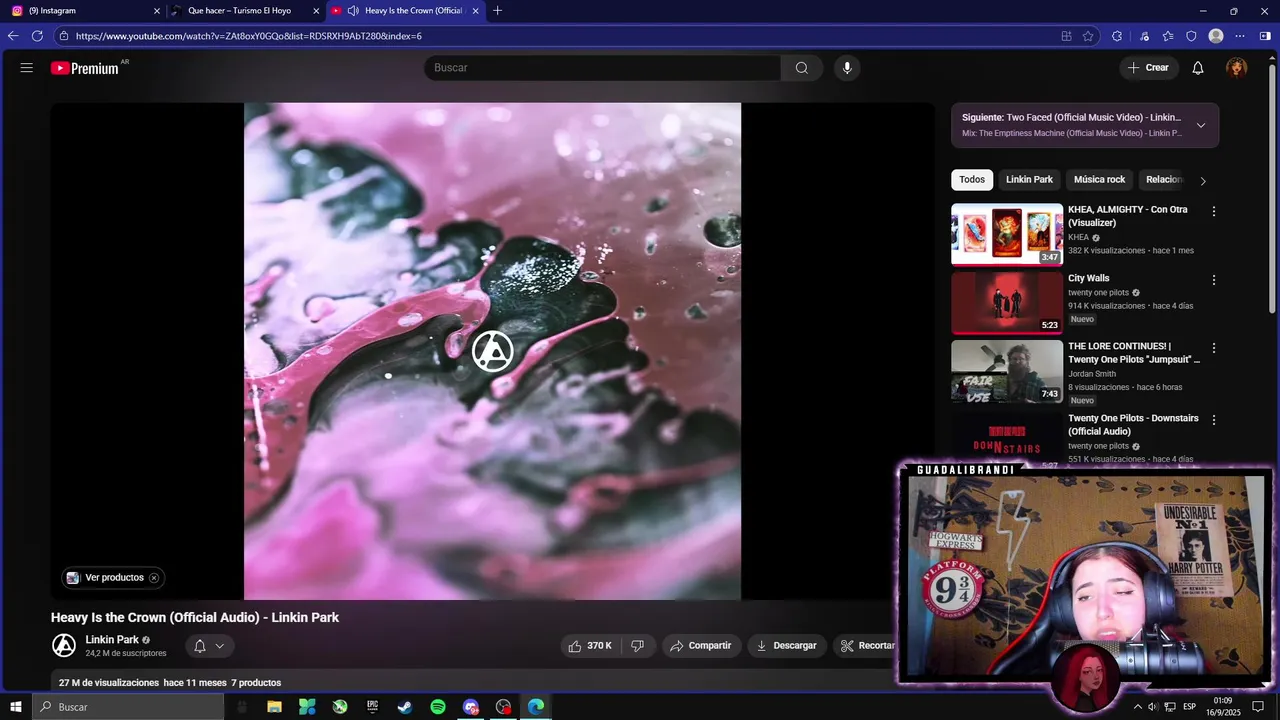Open the YouTube hamburger guide menu
Viewport: 1280px width, 720px height.
(x=27, y=68)
